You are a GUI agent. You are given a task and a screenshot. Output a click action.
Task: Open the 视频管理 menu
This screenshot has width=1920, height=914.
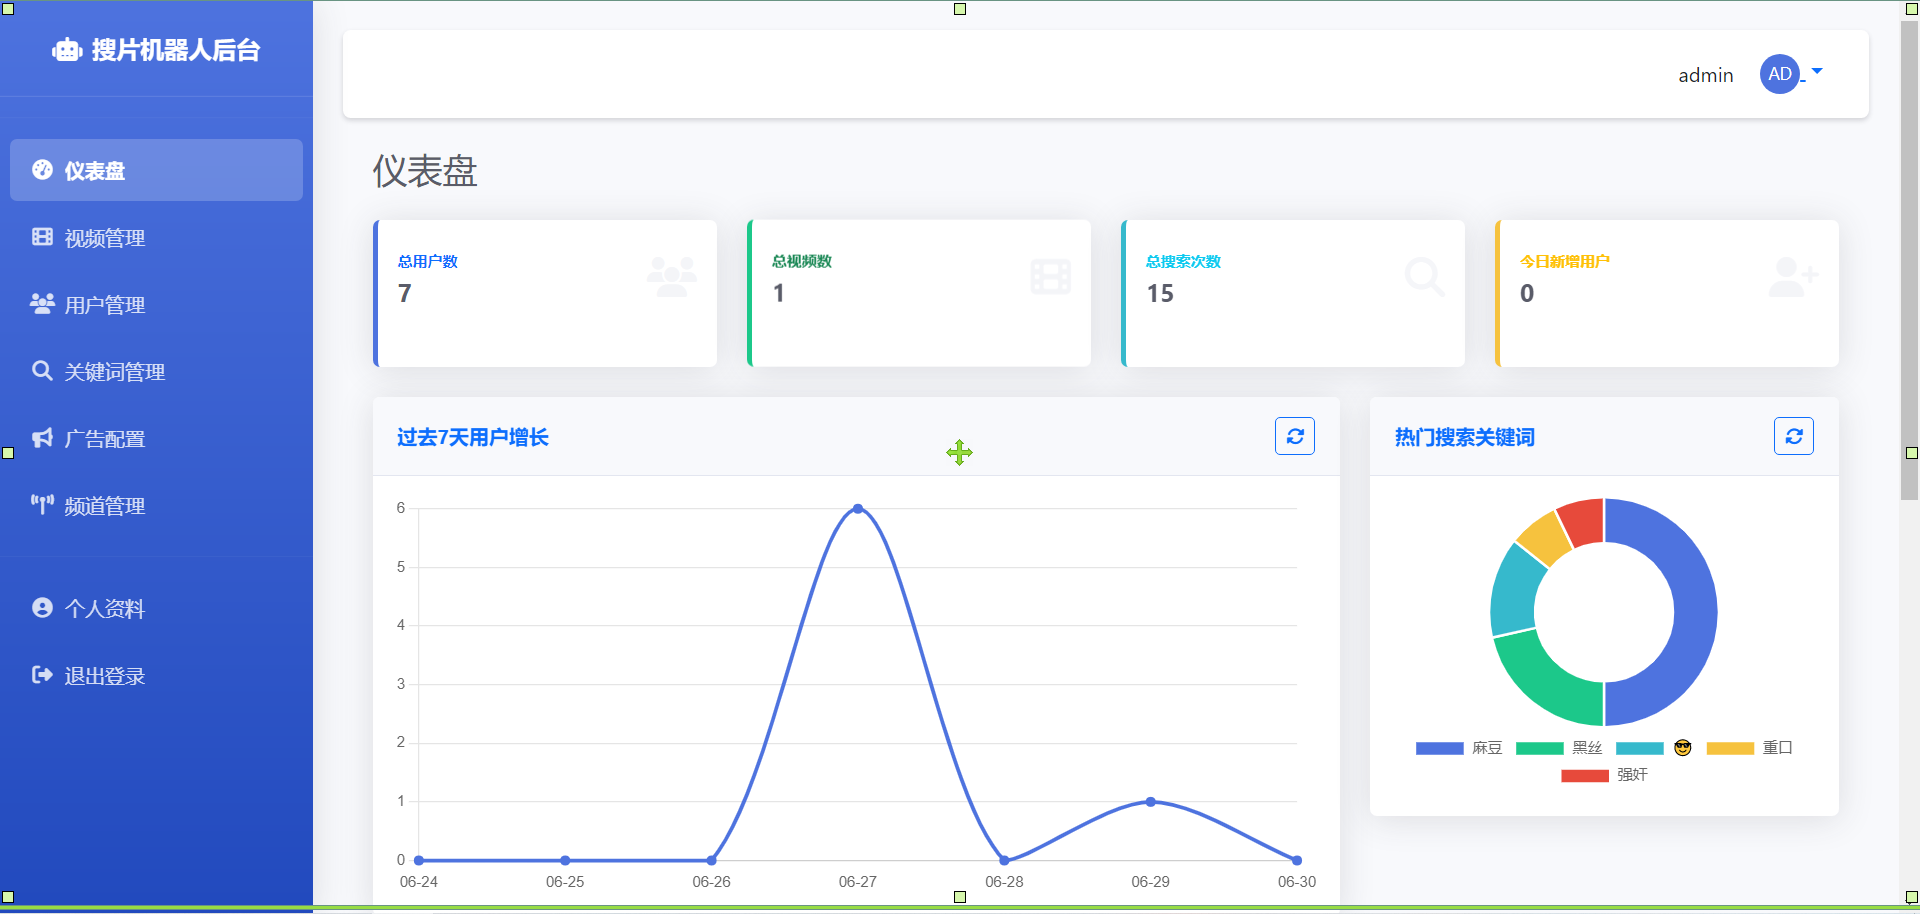pos(104,238)
